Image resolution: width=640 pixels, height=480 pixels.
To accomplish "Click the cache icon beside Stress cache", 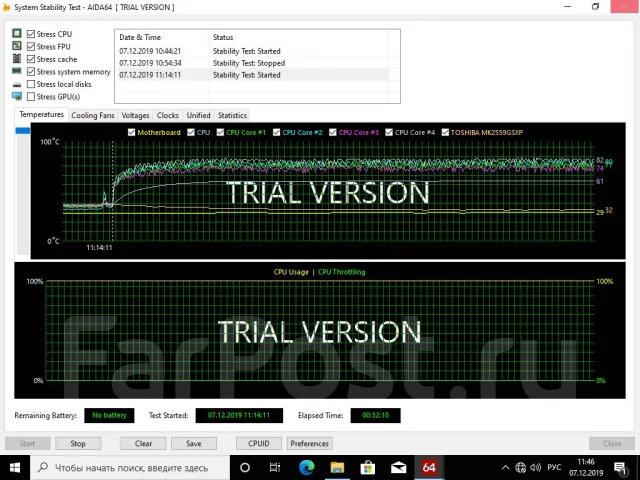I will tap(17, 58).
